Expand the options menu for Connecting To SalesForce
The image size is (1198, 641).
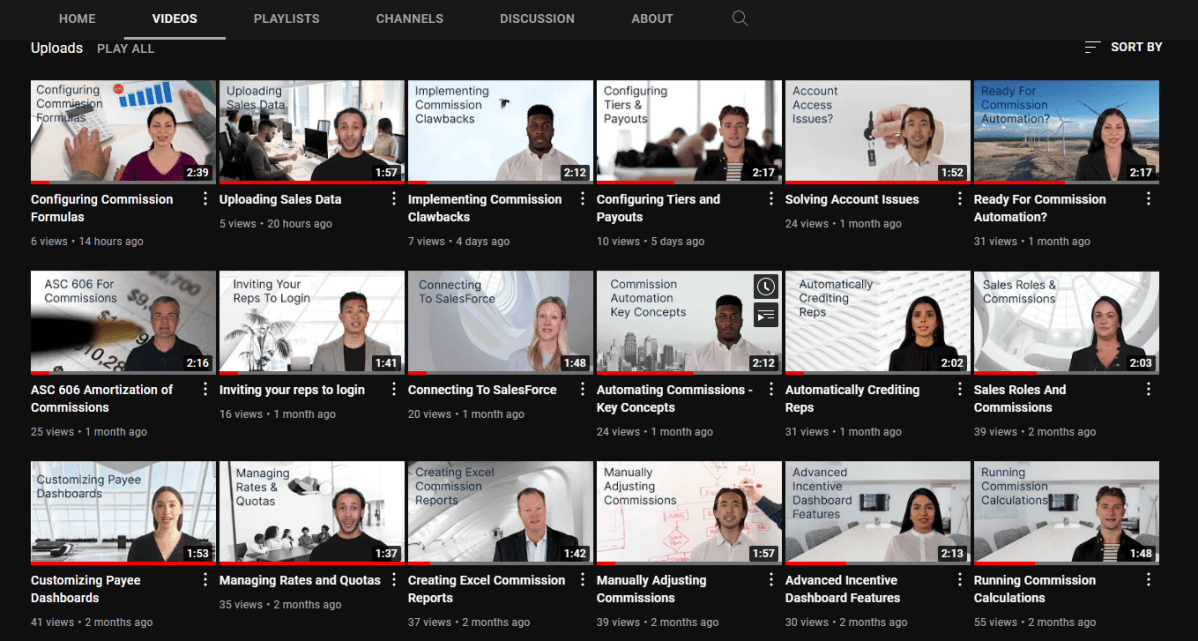click(582, 389)
